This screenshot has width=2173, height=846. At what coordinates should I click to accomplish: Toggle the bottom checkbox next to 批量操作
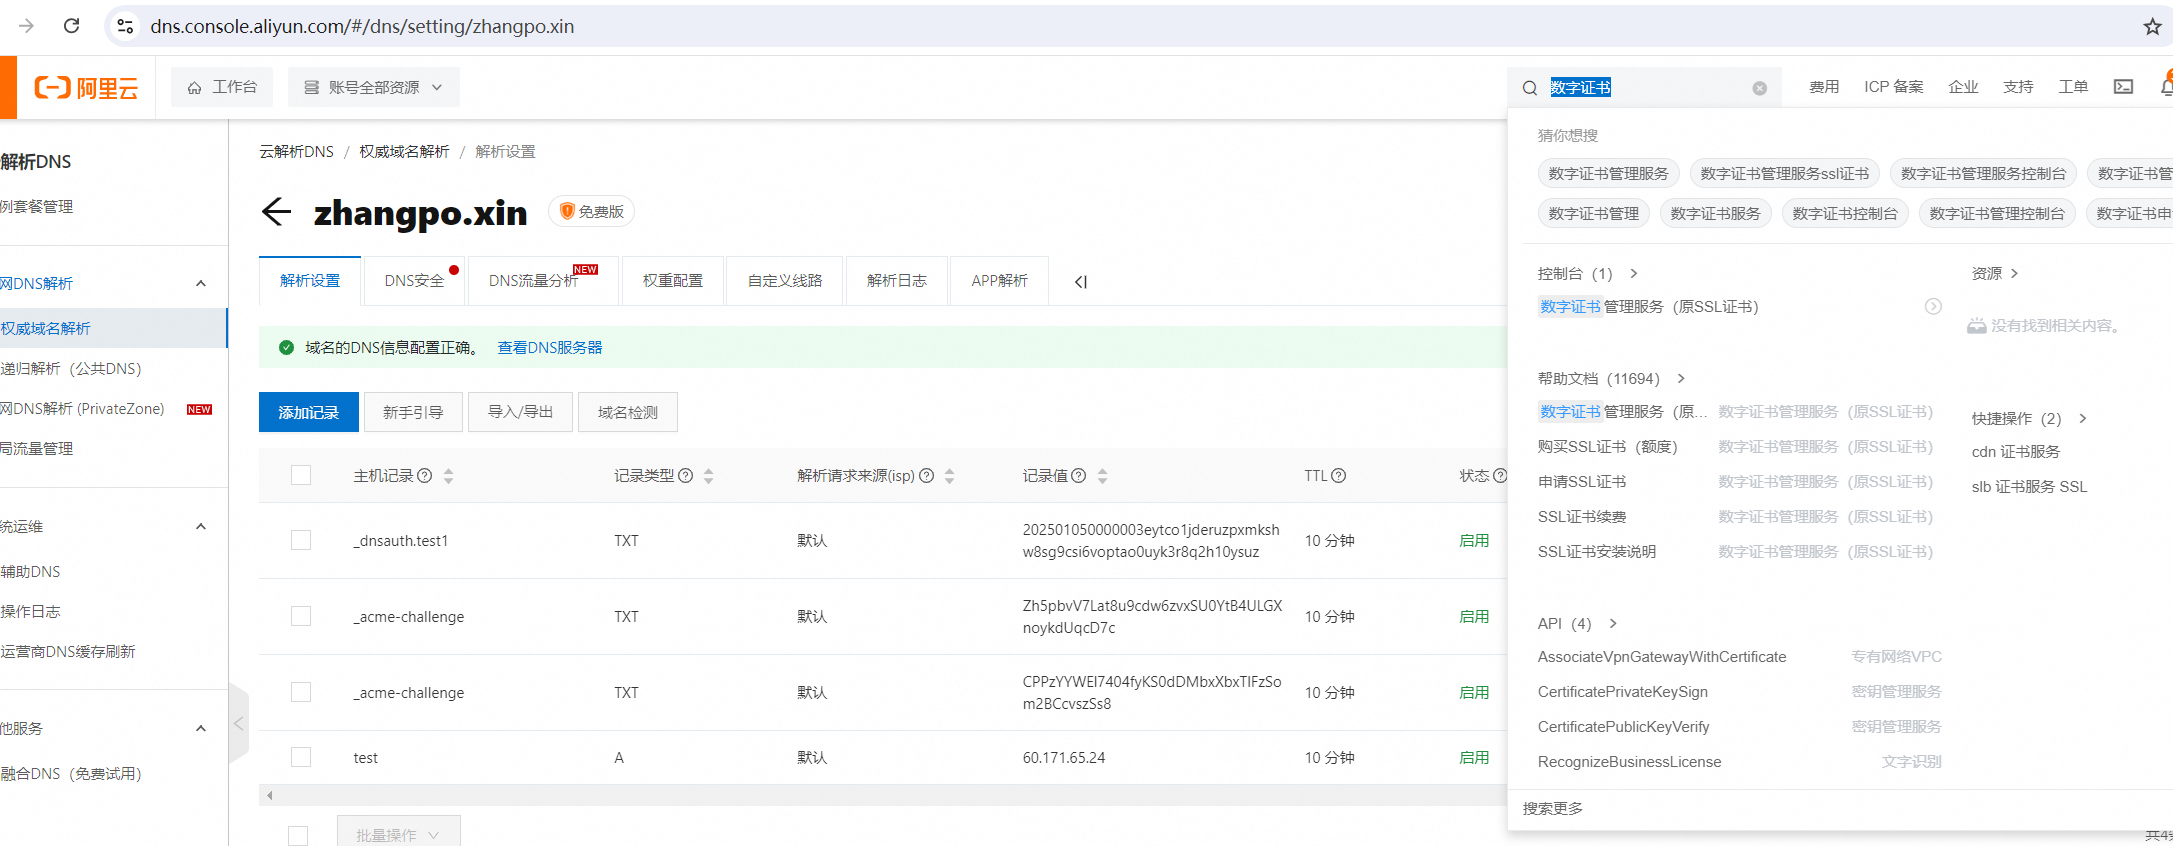tap(298, 836)
